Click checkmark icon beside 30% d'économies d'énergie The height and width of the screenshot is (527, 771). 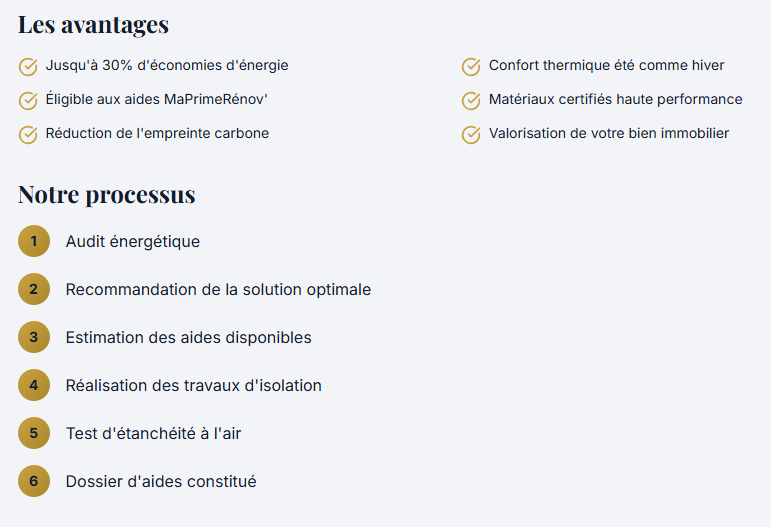[x=28, y=67]
